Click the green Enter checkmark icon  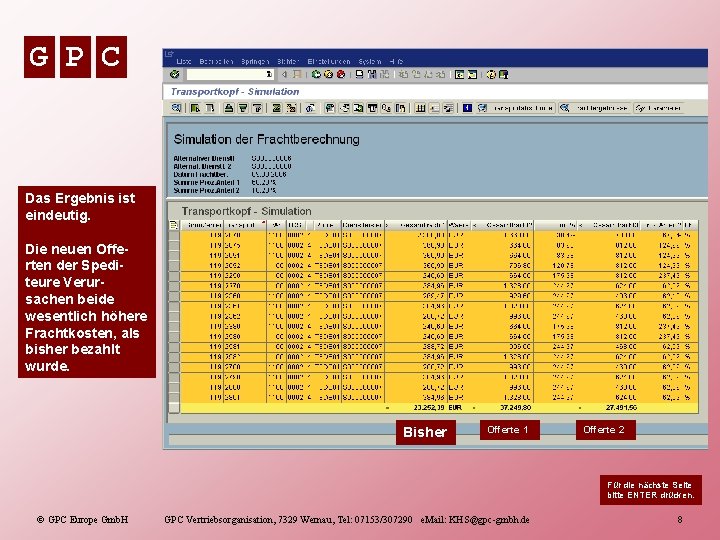coord(174,74)
